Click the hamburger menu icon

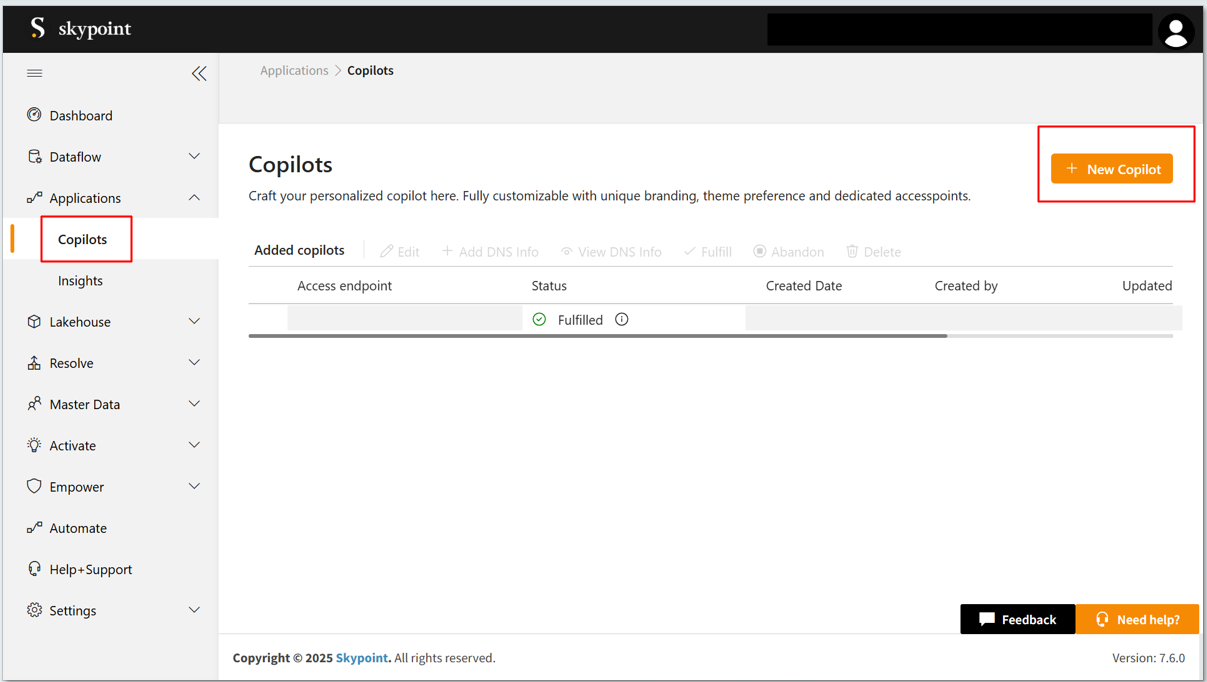pyautogui.click(x=35, y=74)
